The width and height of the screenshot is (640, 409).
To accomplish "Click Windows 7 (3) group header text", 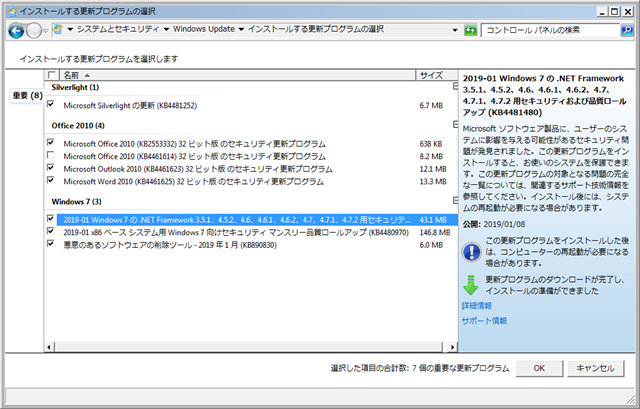I will tap(76, 202).
